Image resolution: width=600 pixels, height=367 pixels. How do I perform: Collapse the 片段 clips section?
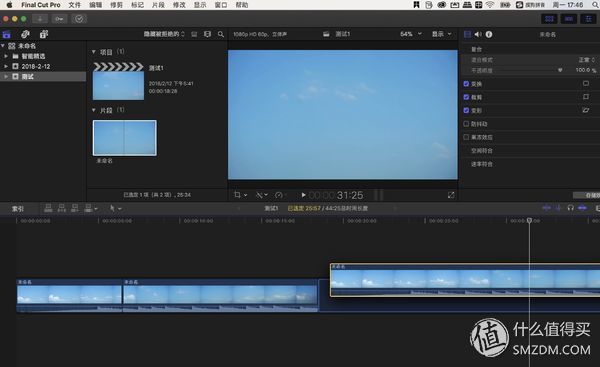[x=94, y=110]
